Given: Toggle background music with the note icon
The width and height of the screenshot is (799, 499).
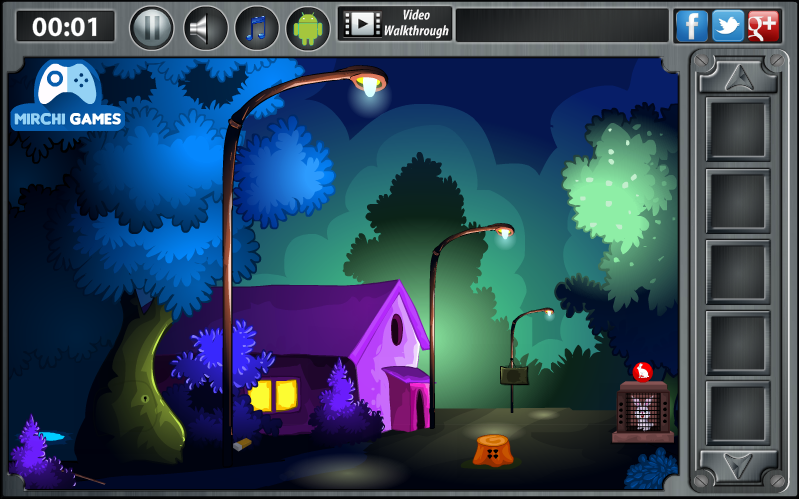Looking at the screenshot, I should pos(256,27).
